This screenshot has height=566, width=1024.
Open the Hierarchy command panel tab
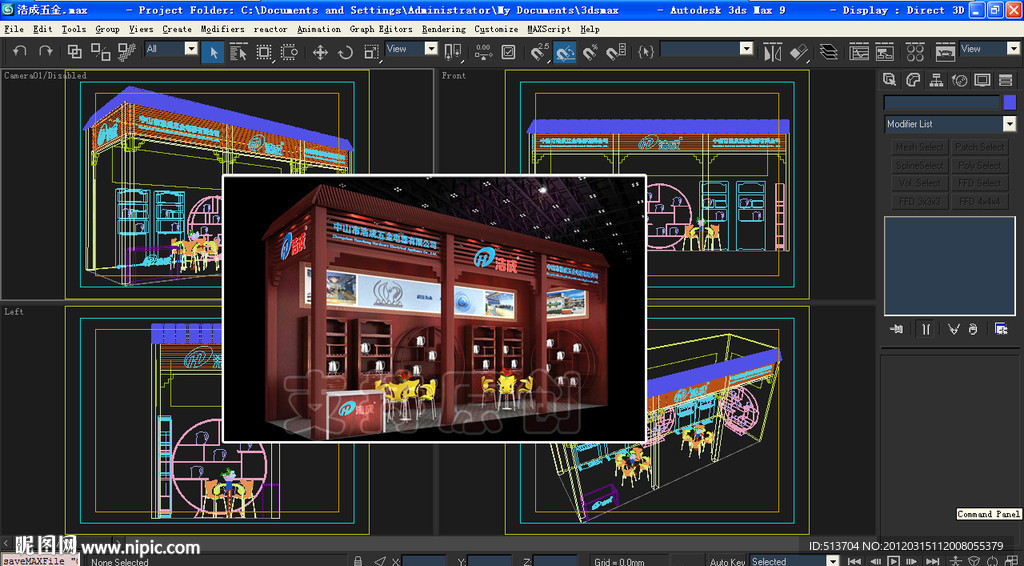(x=936, y=80)
